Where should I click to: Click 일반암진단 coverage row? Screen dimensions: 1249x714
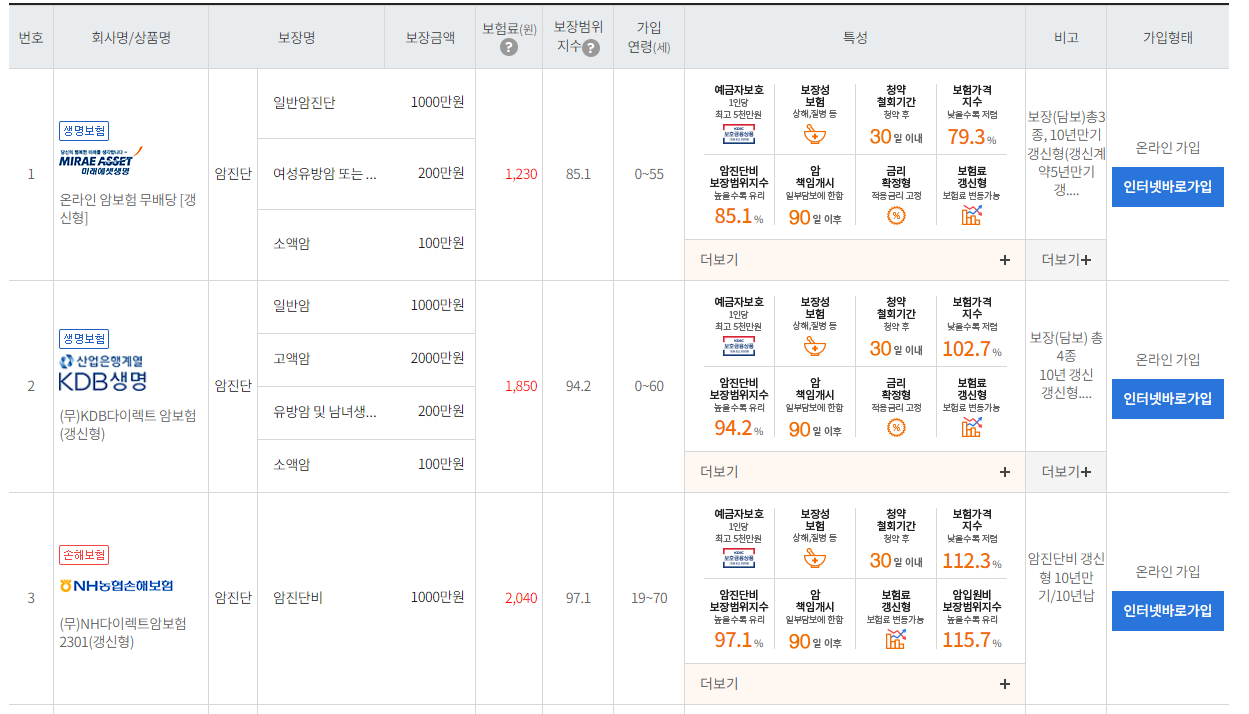click(366, 103)
